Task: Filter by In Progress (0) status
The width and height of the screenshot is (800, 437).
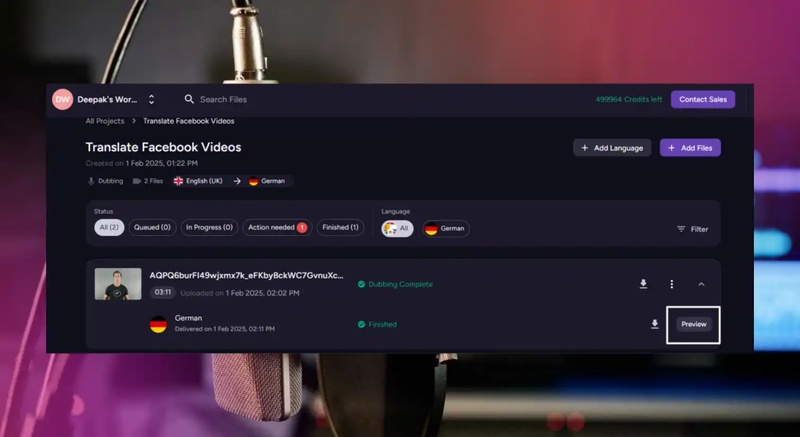Action: click(209, 228)
